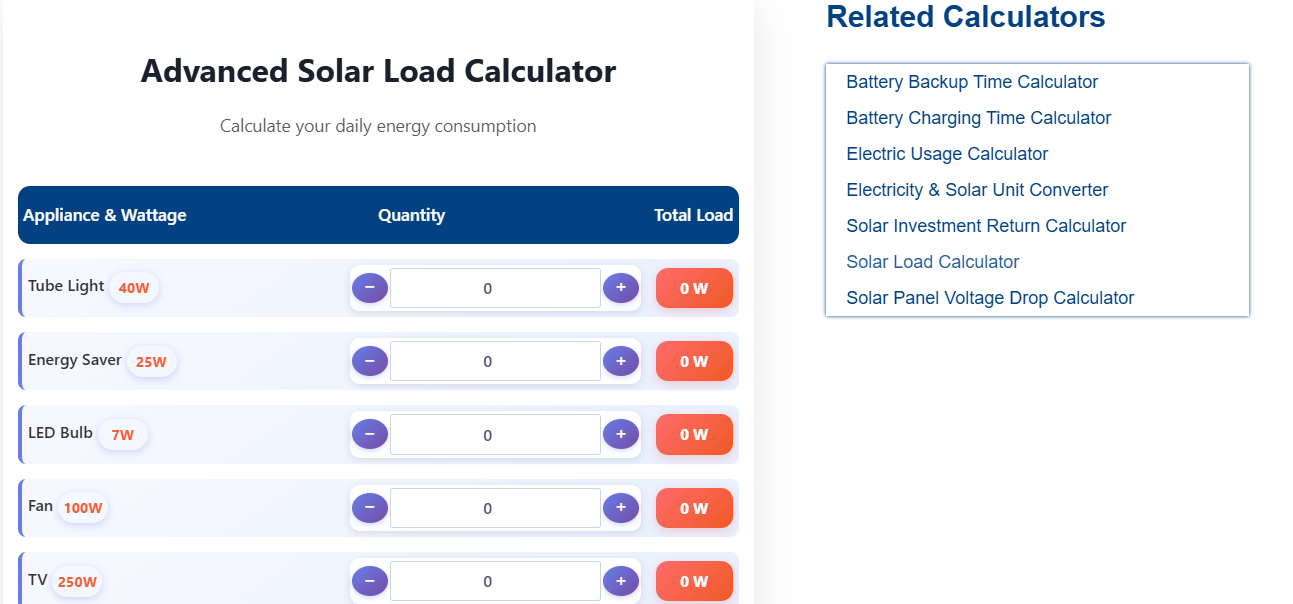The width and height of the screenshot is (1293, 604).
Task: Decrease Energy Saver quantity with minus icon
Action: click(x=369, y=360)
